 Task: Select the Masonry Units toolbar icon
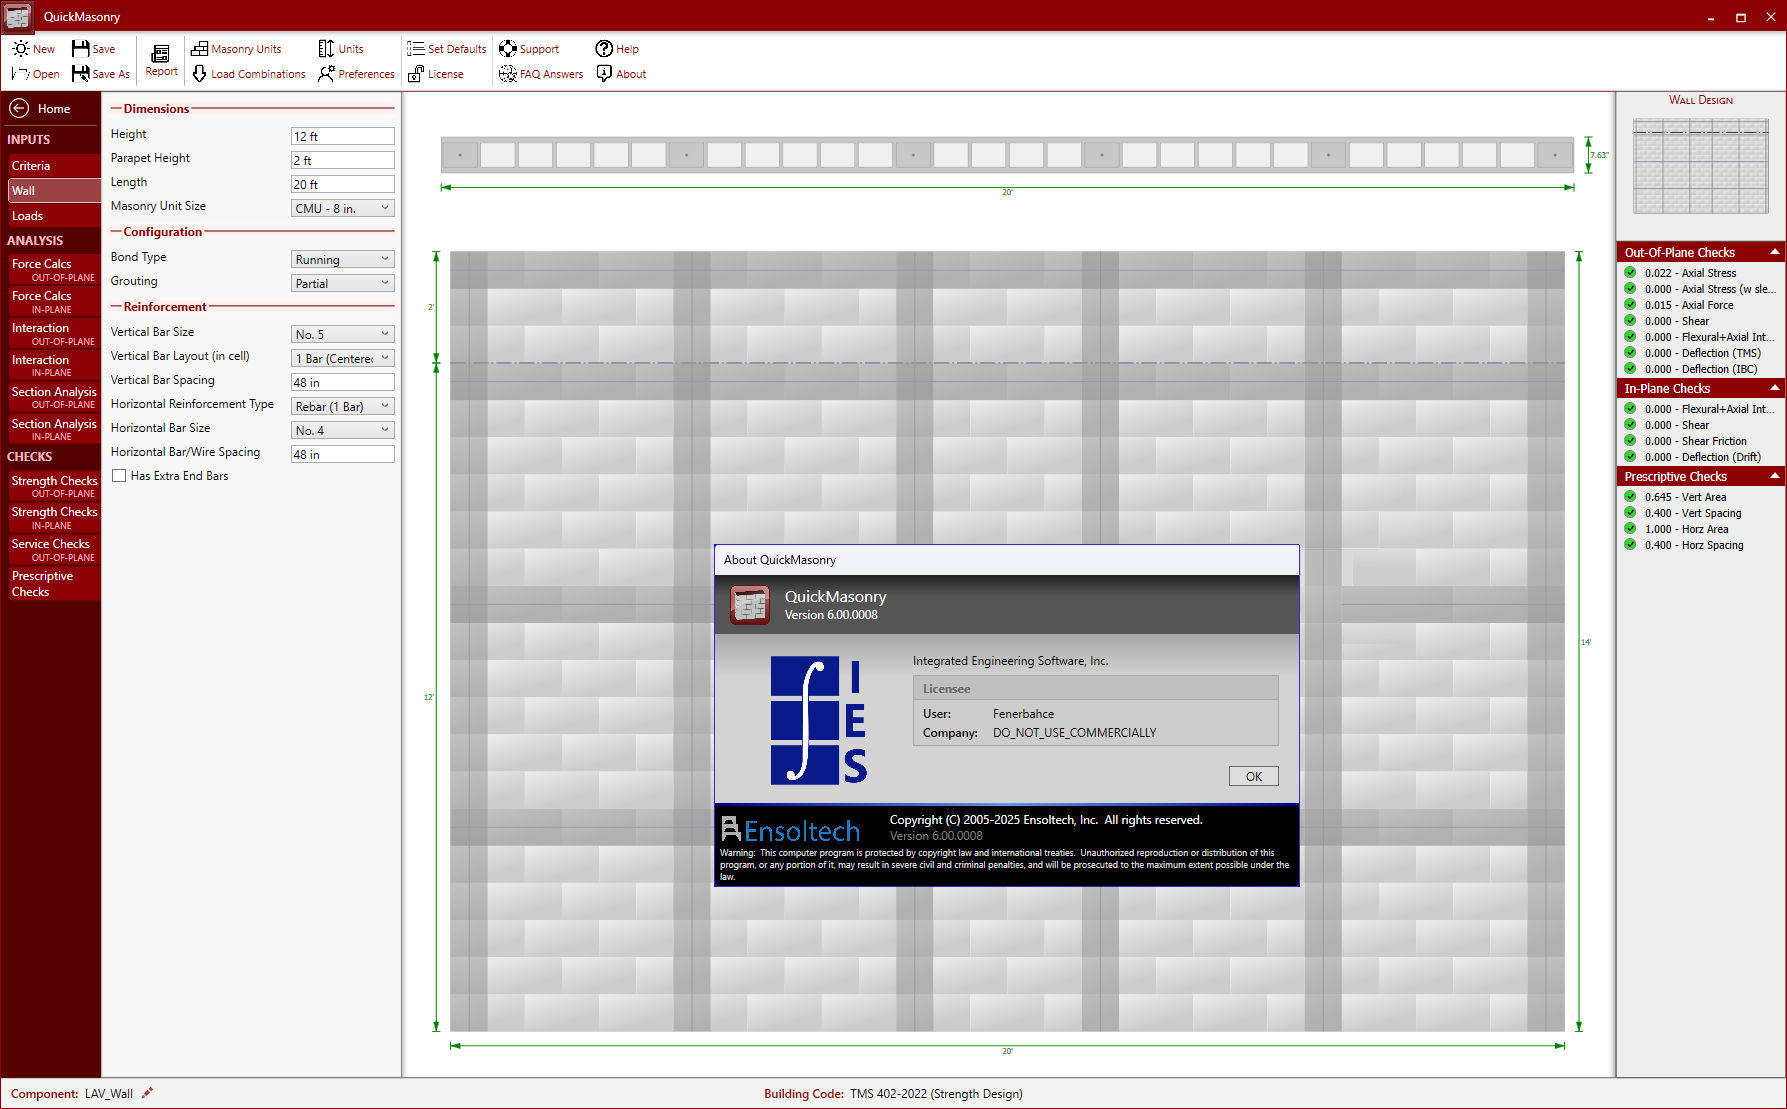[237, 48]
